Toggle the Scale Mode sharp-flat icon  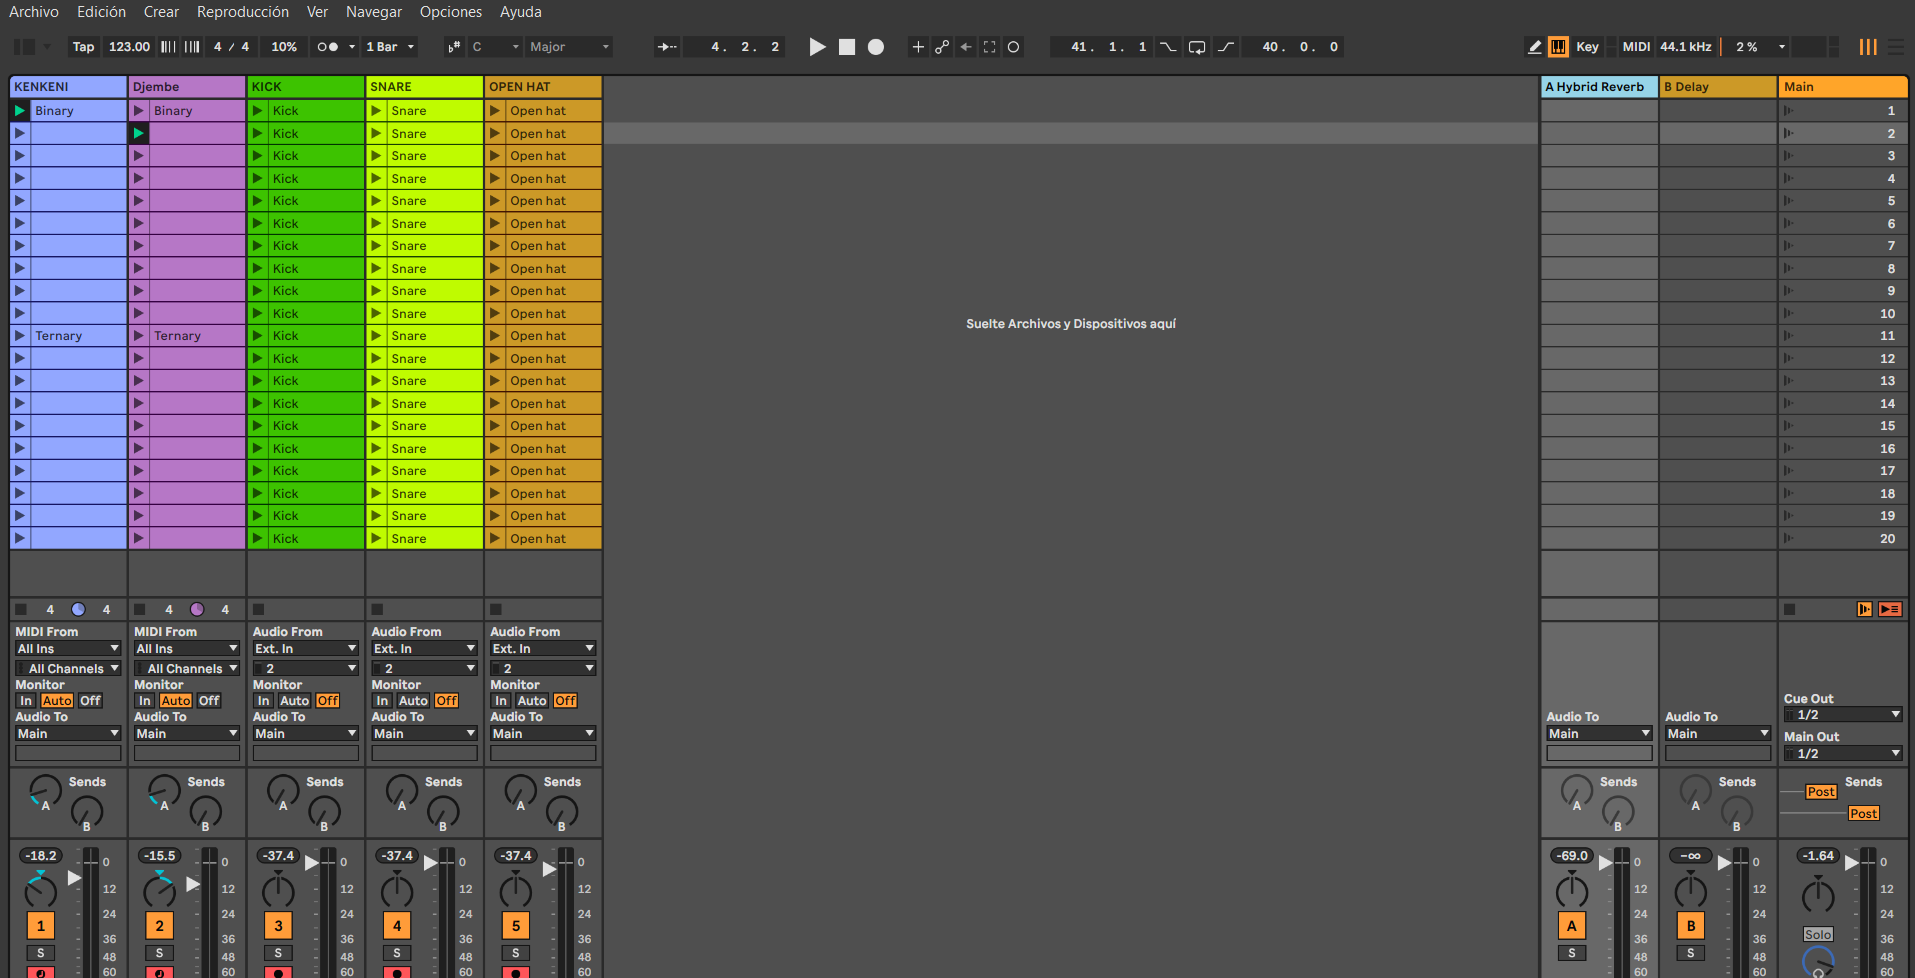pyautogui.click(x=454, y=47)
